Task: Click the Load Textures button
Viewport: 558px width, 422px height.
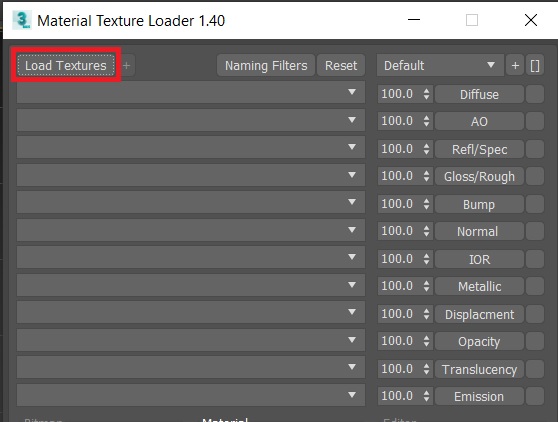Action: point(66,65)
